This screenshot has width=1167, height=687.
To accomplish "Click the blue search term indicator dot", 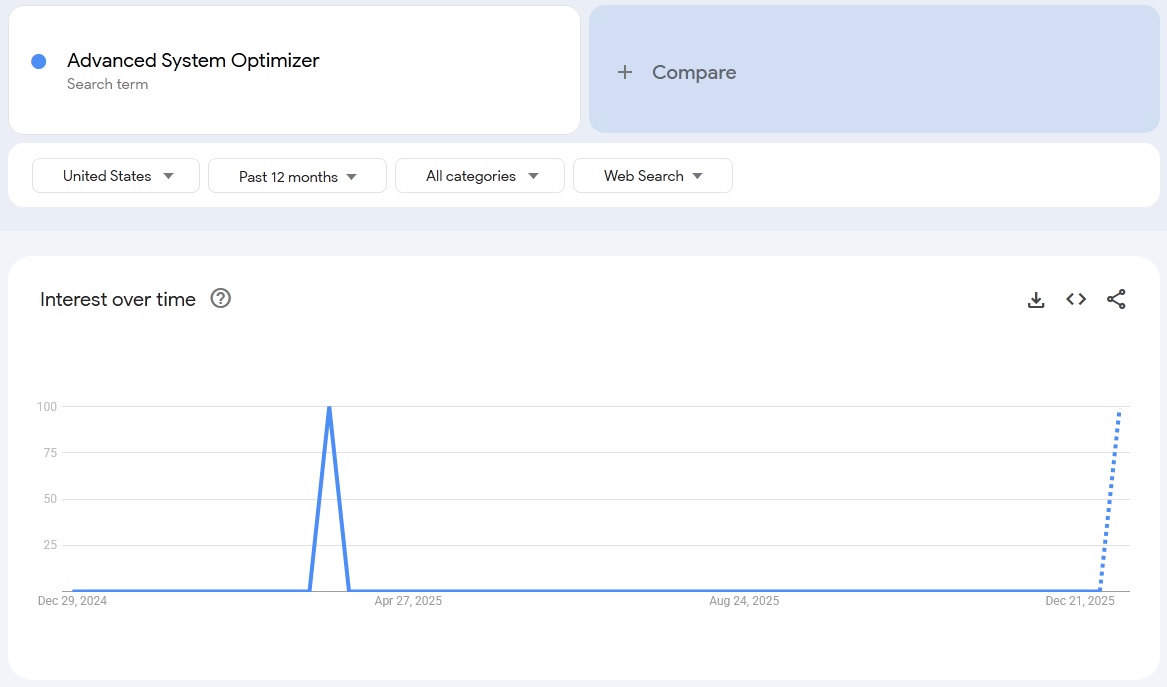I will coord(38,61).
